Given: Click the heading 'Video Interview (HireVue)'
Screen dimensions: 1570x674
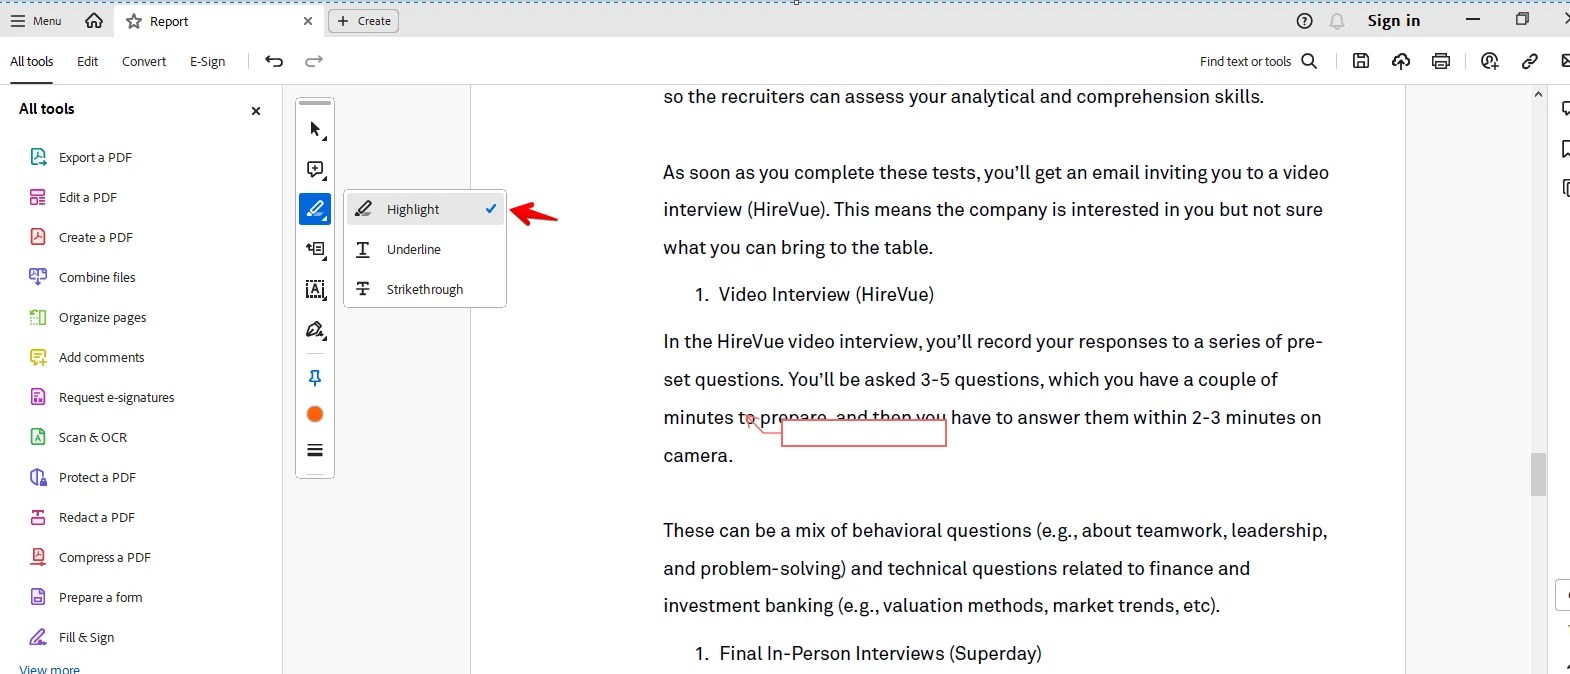Looking at the screenshot, I should click(826, 294).
